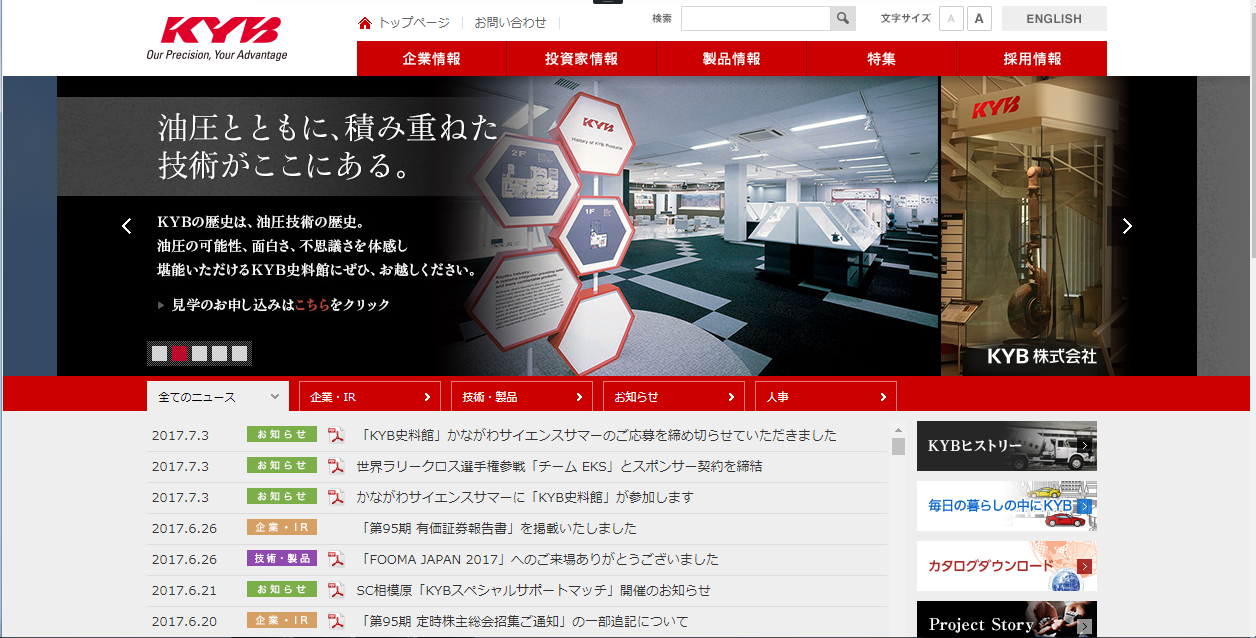Open SC相模原「KYBスペシャルサポートマッチ」 news headline
The height and width of the screenshot is (638, 1256).
[533, 590]
